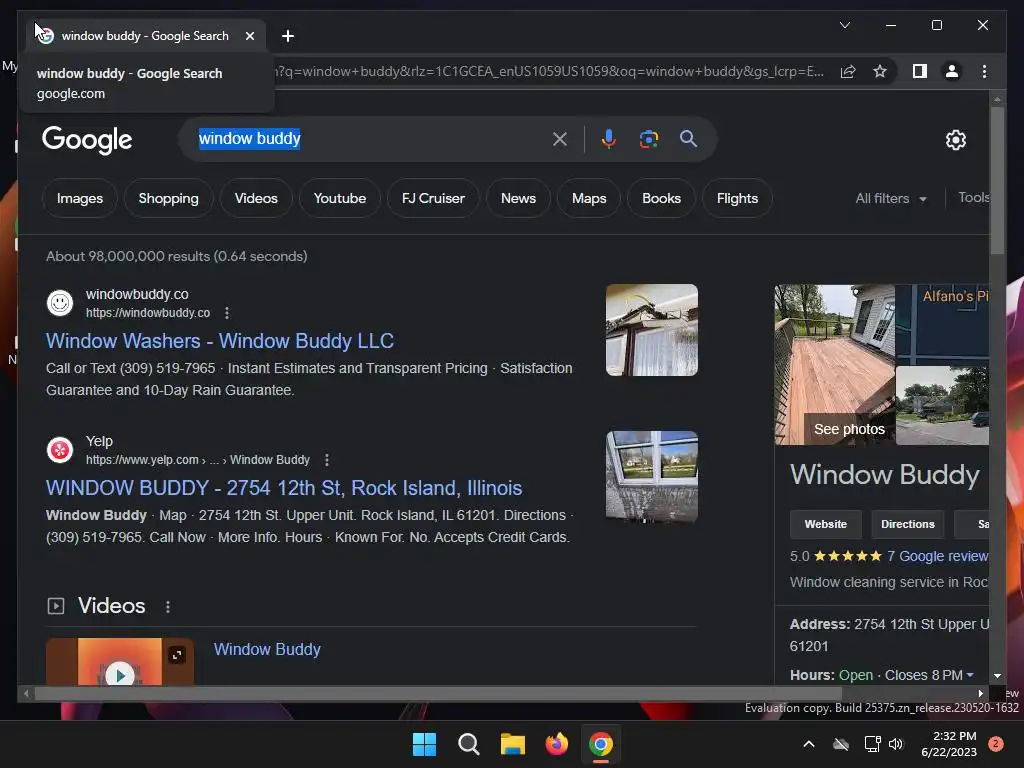Go to Google home via logo
This screenshot has height=768, width=1024.
click(x=87, y=139)
